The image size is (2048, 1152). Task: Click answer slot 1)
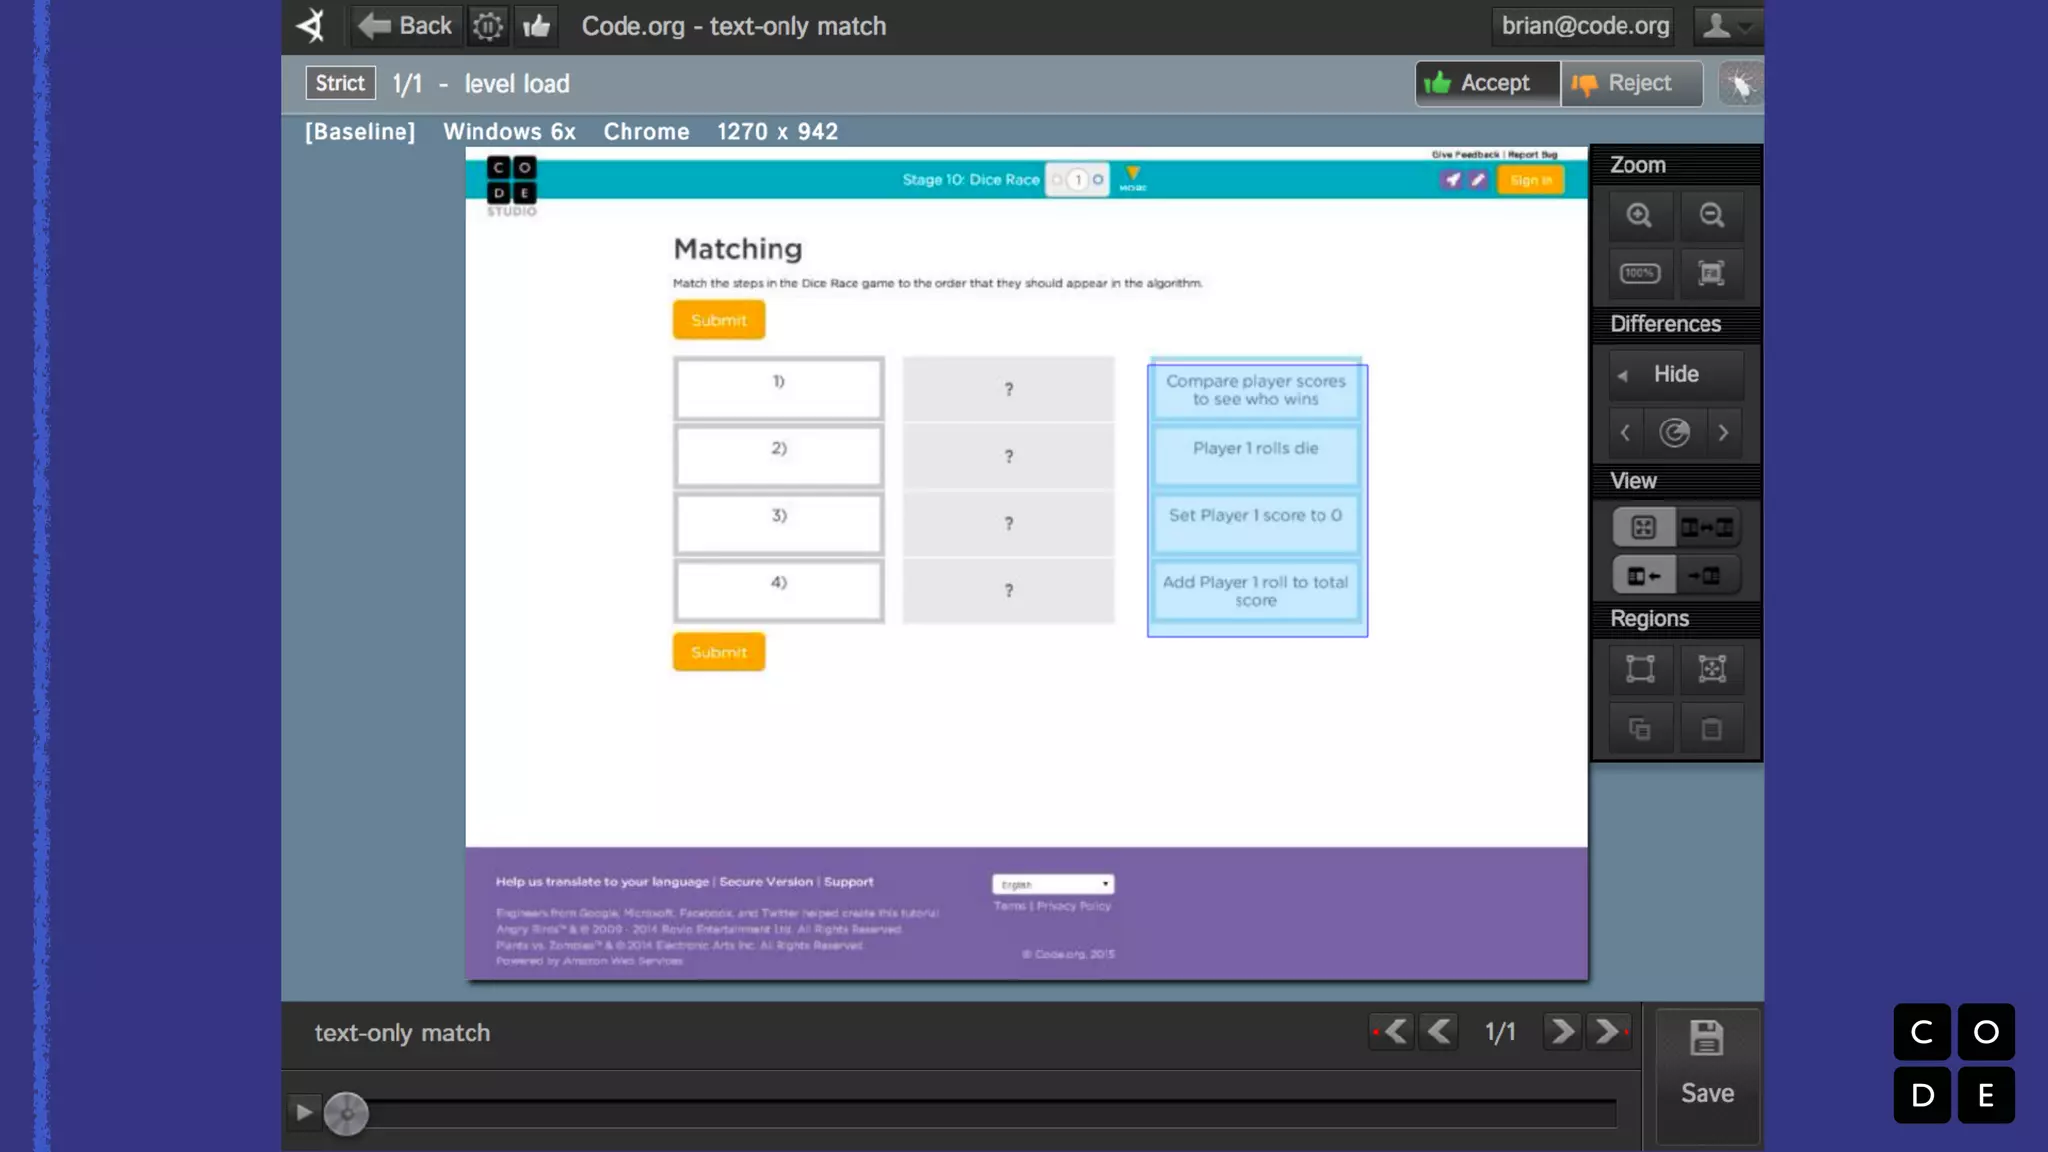779,389
